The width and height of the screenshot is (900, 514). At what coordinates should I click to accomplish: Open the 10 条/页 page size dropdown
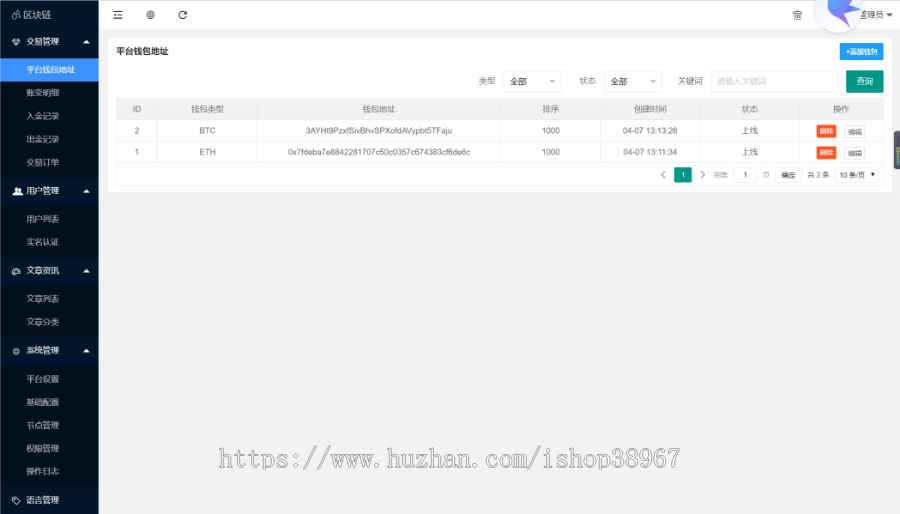[857, 174]
